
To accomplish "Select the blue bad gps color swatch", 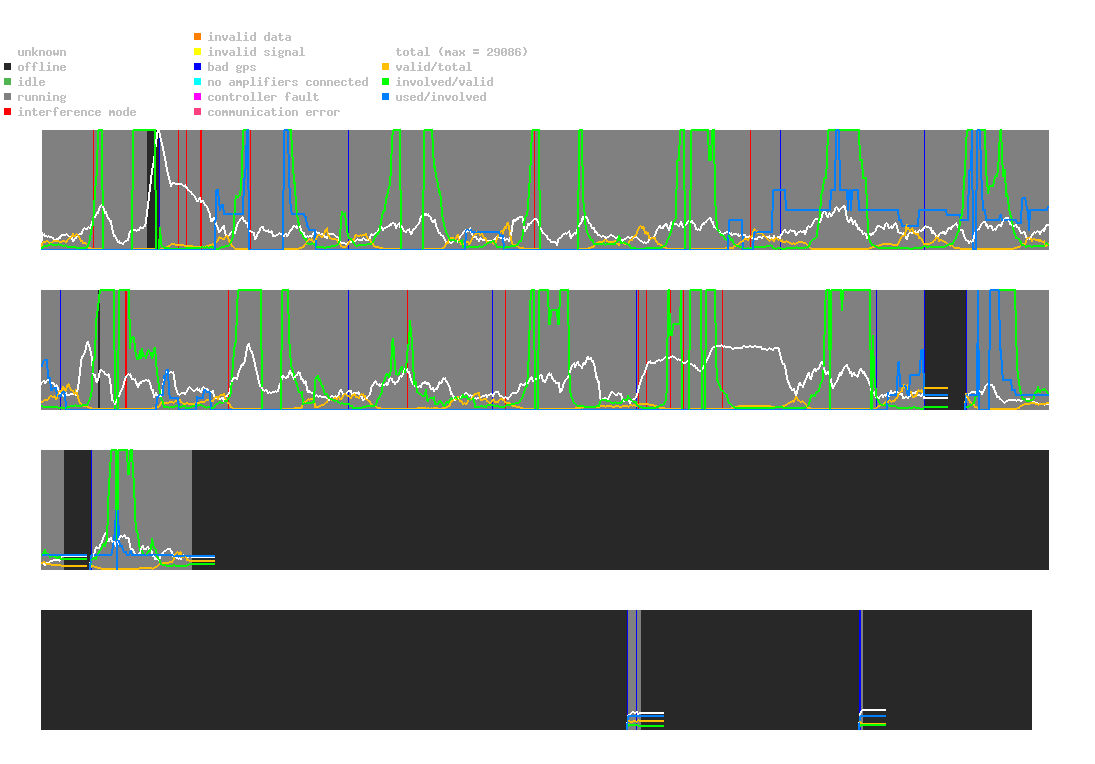I will point(198,67).
